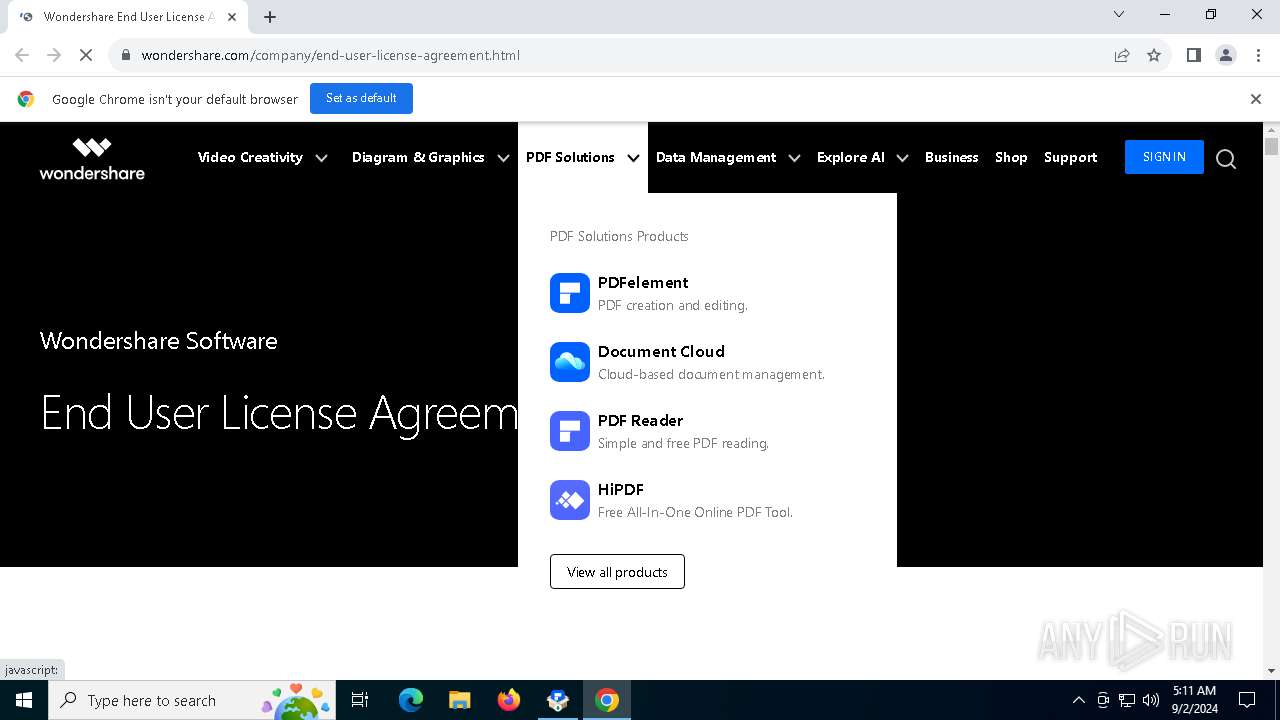Expand Video Creativity menu chevron

pyautogui.click(x=321, y=158)
